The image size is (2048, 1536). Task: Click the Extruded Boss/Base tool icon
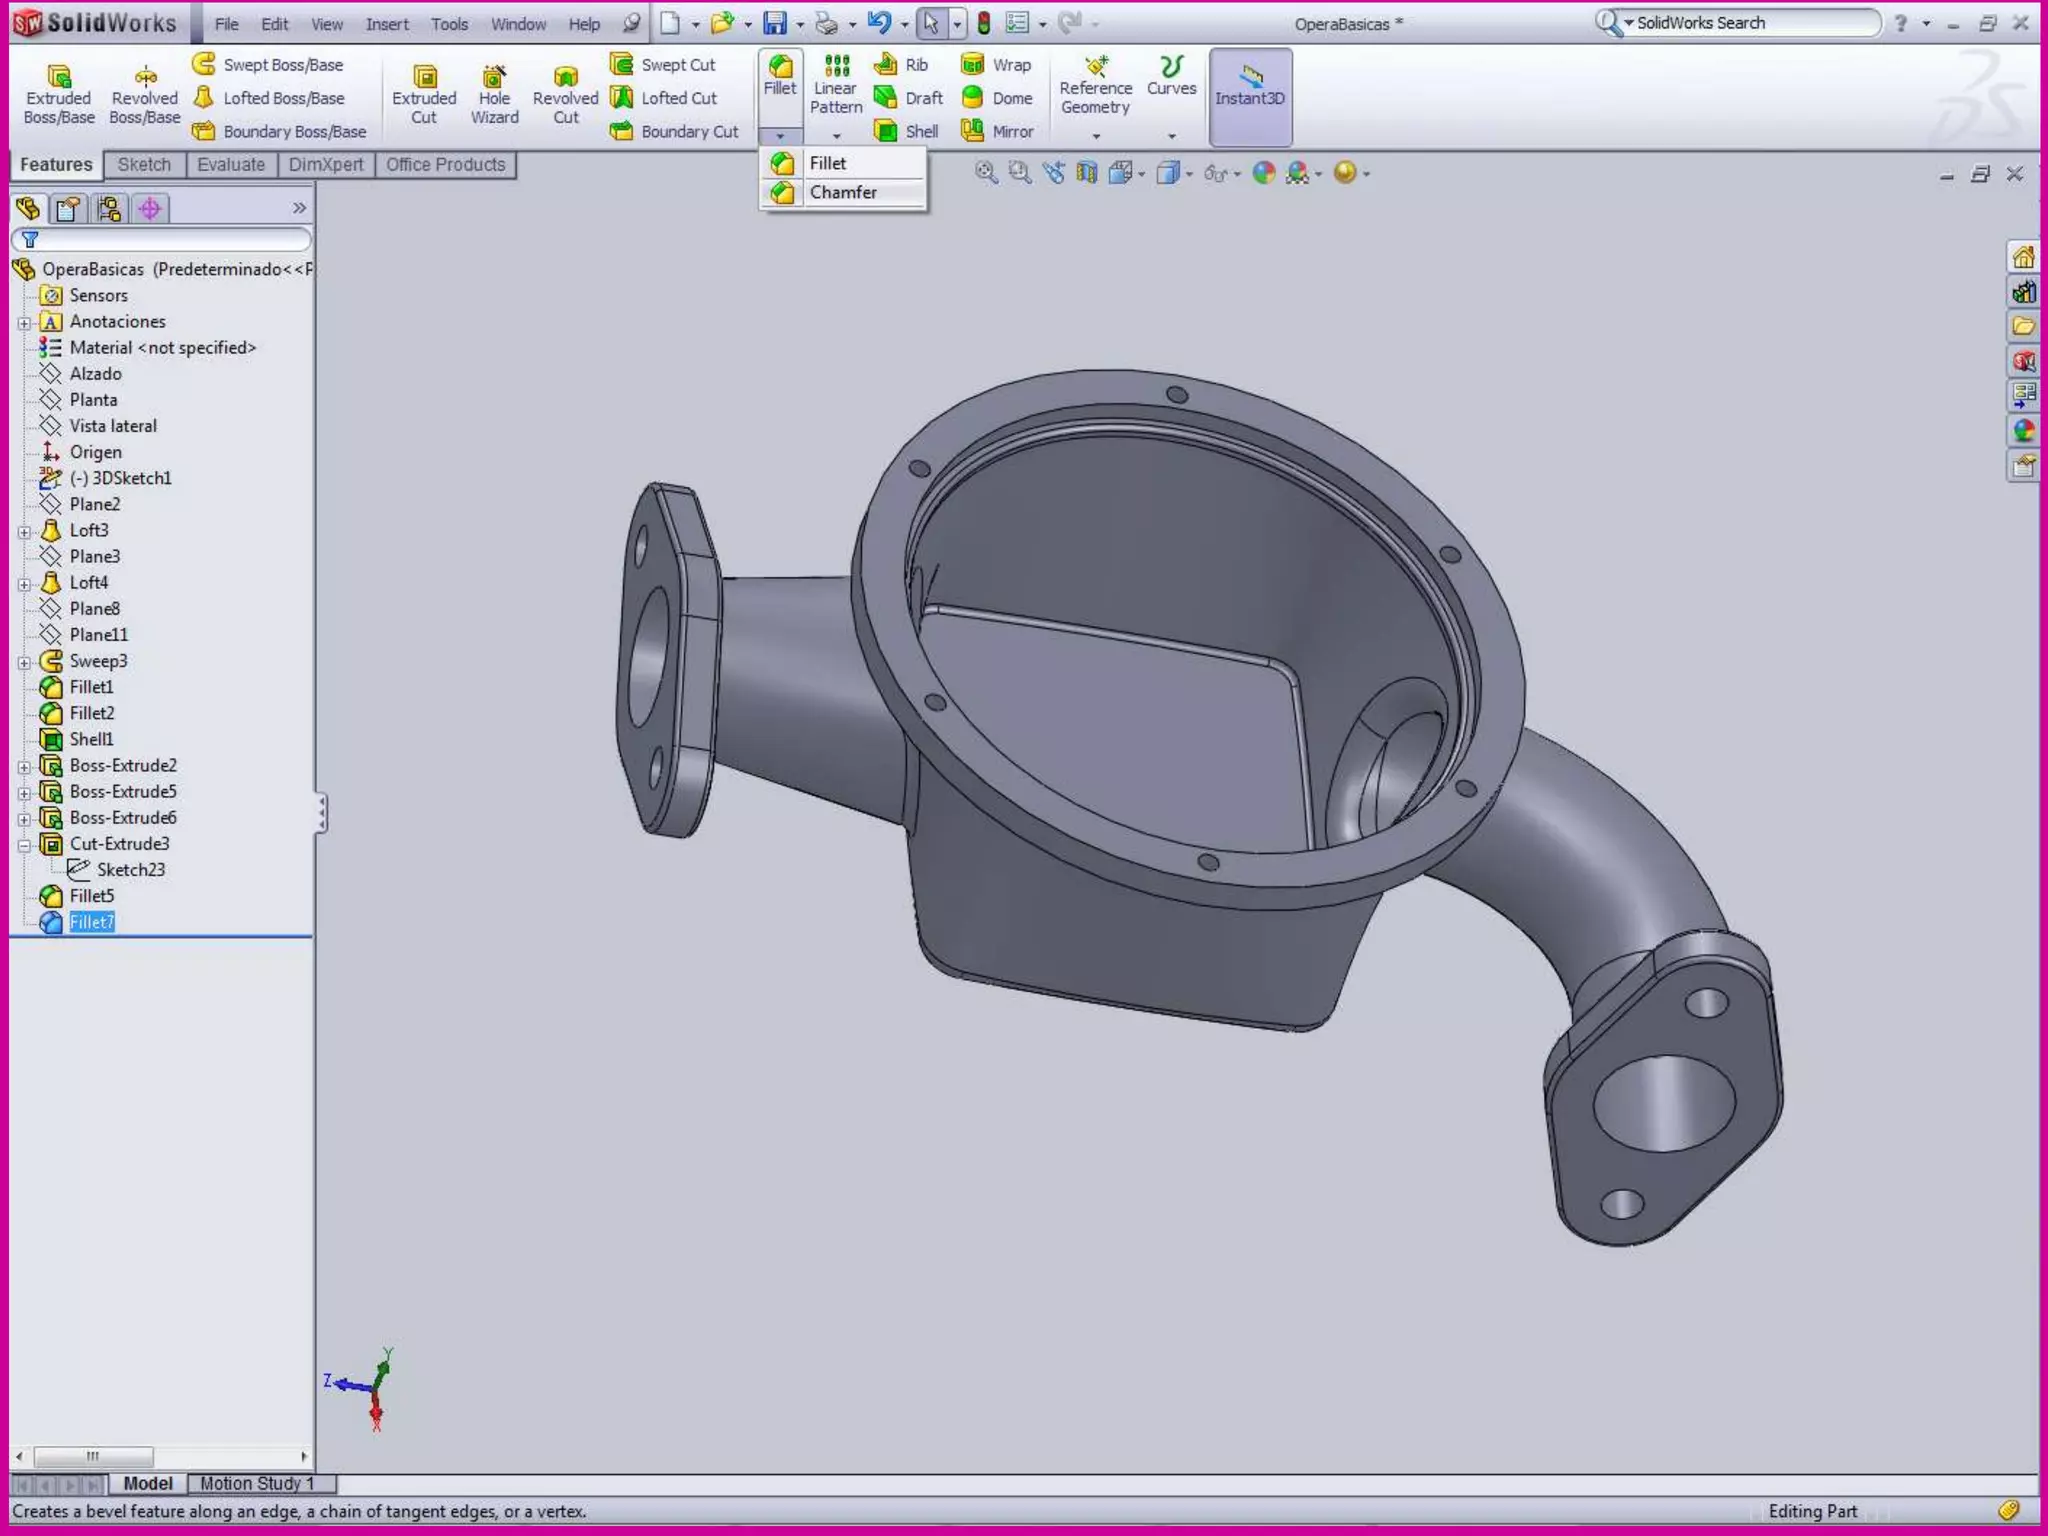click(x=58, y=76)
